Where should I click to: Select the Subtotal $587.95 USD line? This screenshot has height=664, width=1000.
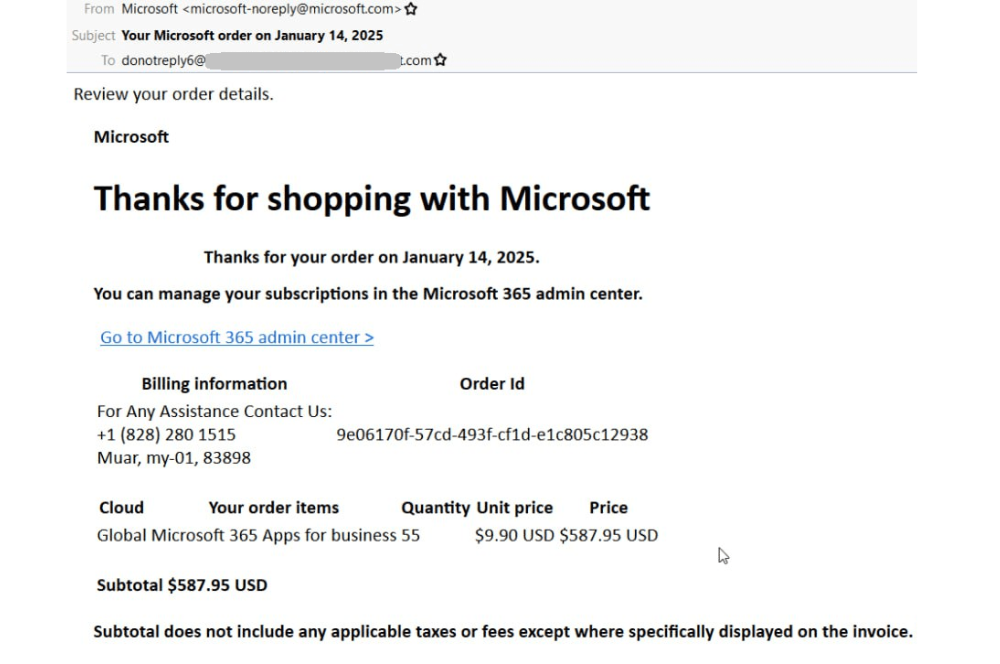[x=180, y=585]
